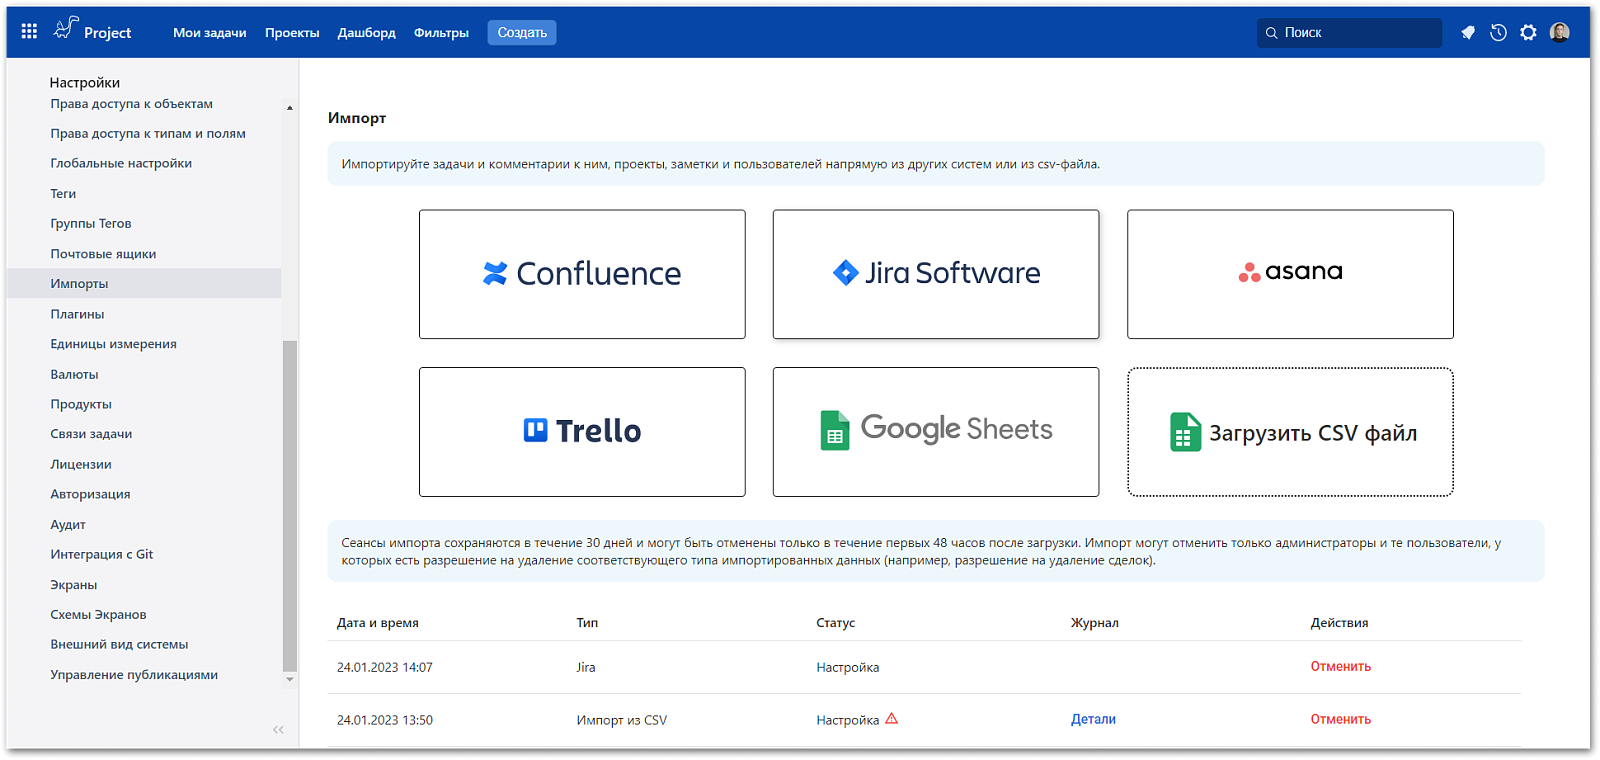Open Группы Тегов in sidebar
This screenshot has height=760, width=1600.
pyautogui.click(x=91, y=224)
